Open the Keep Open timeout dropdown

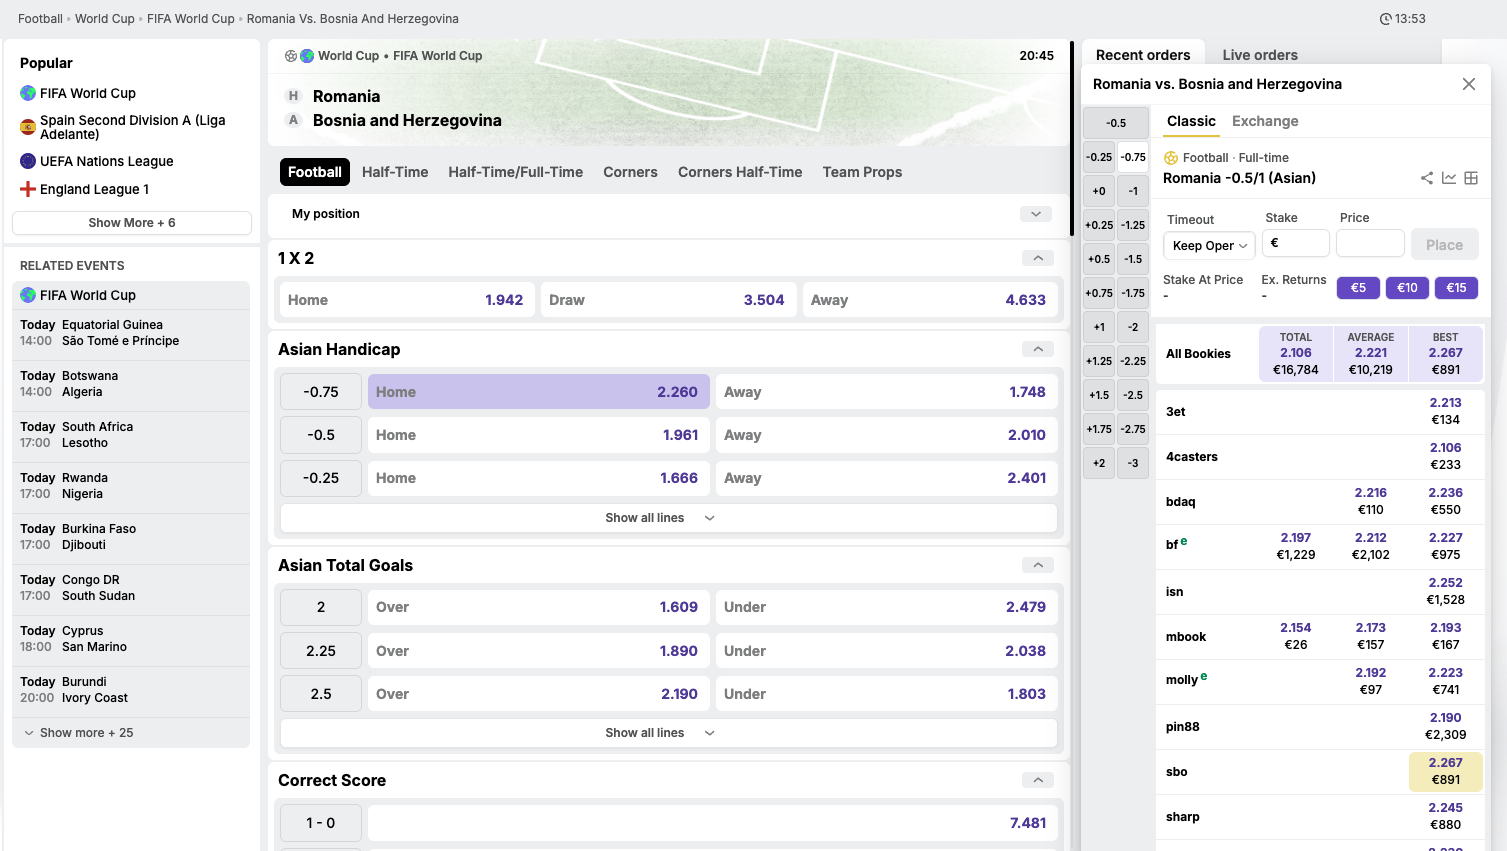pos(1208,245)
